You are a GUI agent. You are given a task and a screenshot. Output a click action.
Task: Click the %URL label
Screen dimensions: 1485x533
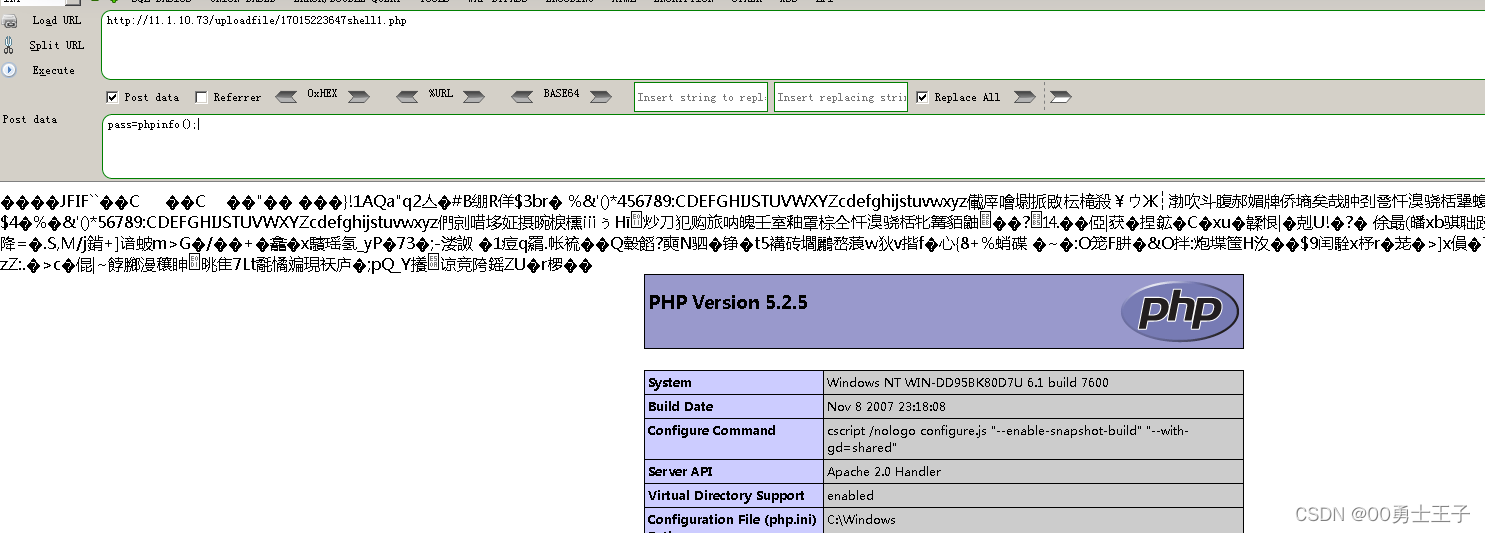[x=441, y=94]
